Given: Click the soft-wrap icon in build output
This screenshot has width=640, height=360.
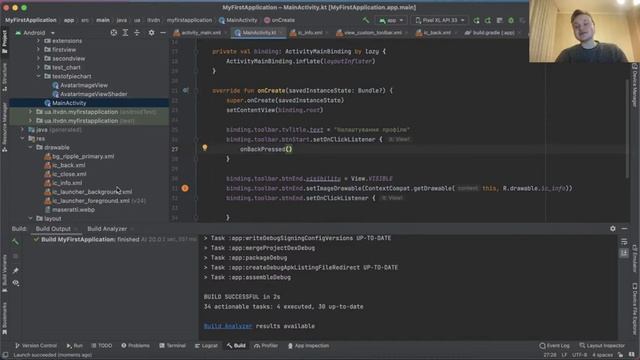Looking at the screenshot, I should [x=624, y=242].
